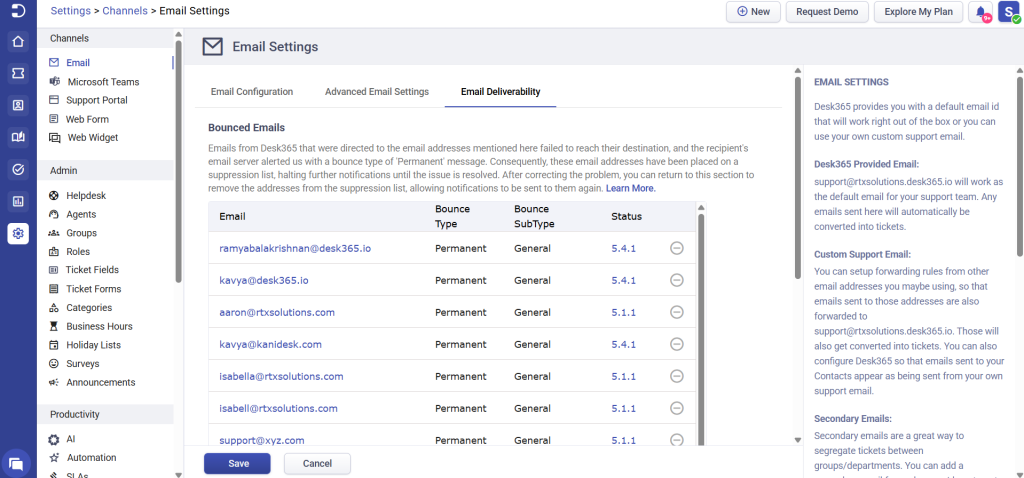Click the Bounce SubType column header
Image resolution: width=1024 pixels, height=478 pixels.
(x=534, y=216)
